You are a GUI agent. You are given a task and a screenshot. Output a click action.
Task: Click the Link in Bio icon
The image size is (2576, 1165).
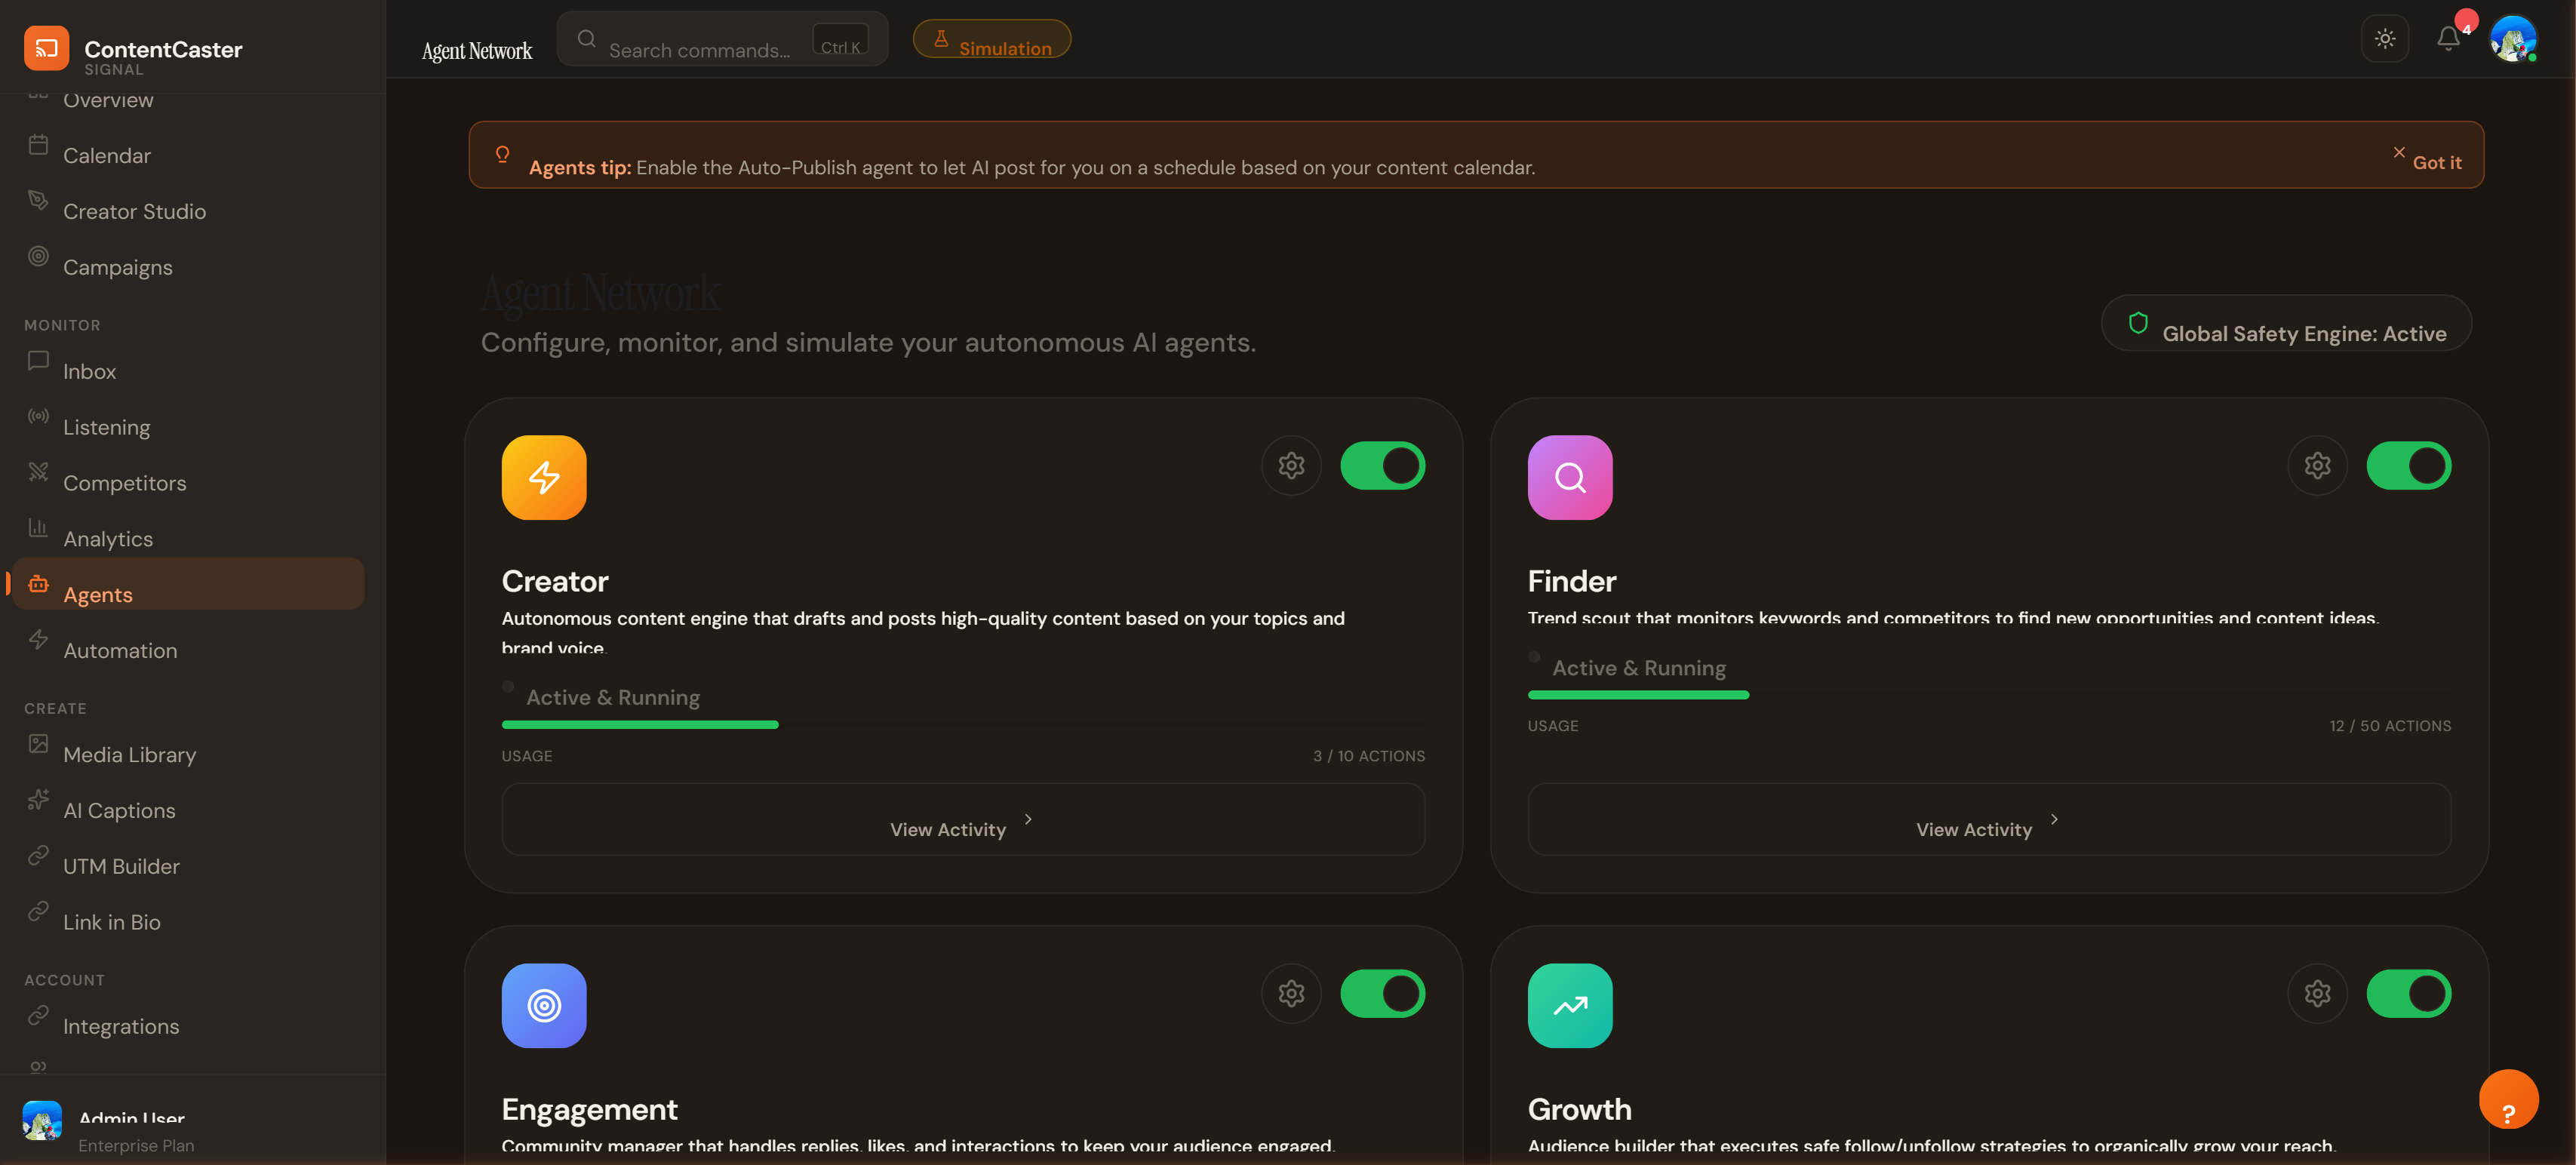pyautogui.click(x=38, y=912)
